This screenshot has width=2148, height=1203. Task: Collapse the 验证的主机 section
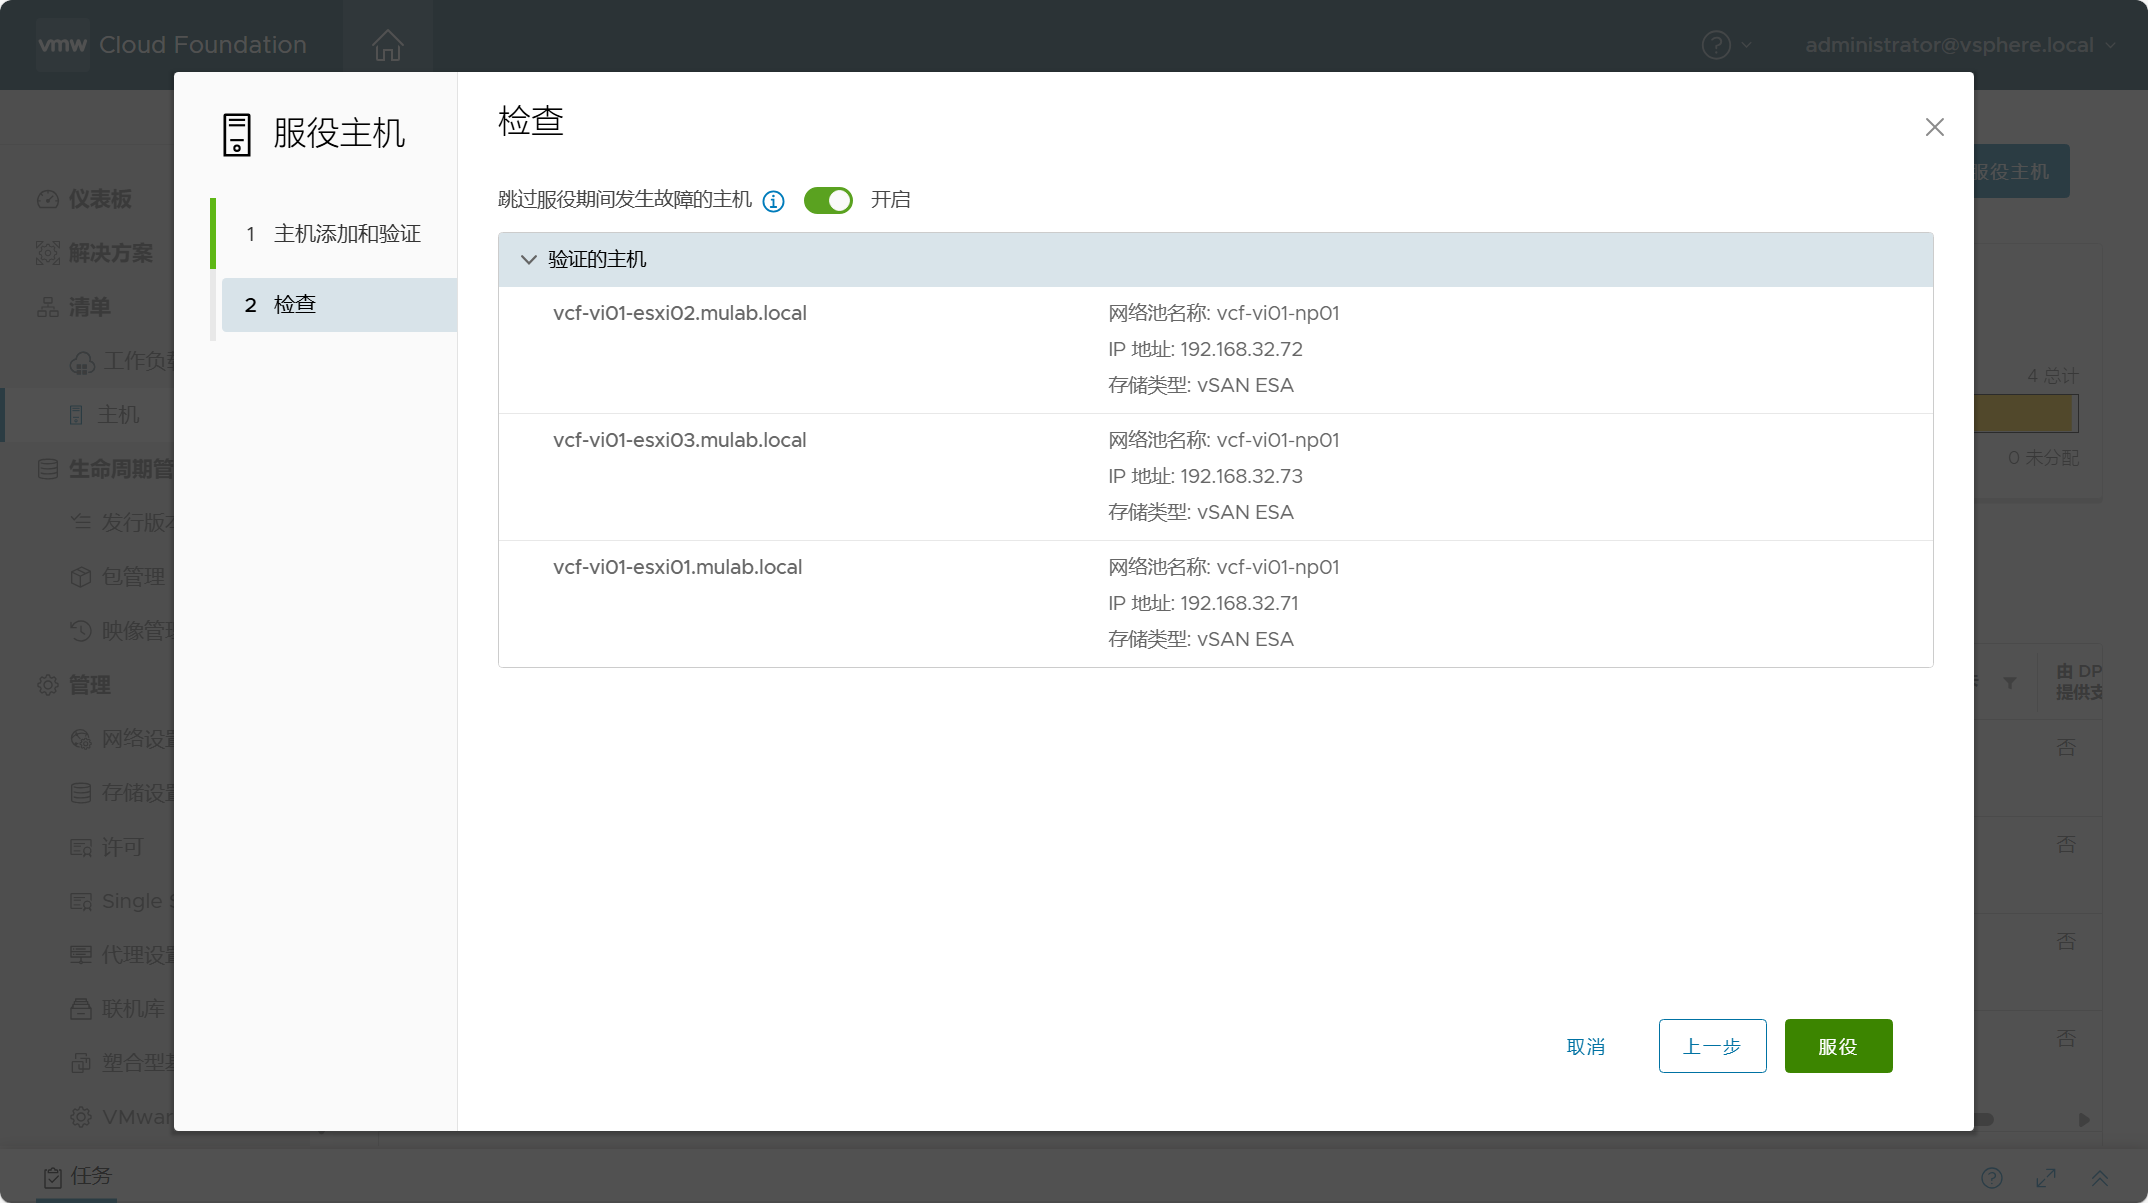click(x=529, y=260)
